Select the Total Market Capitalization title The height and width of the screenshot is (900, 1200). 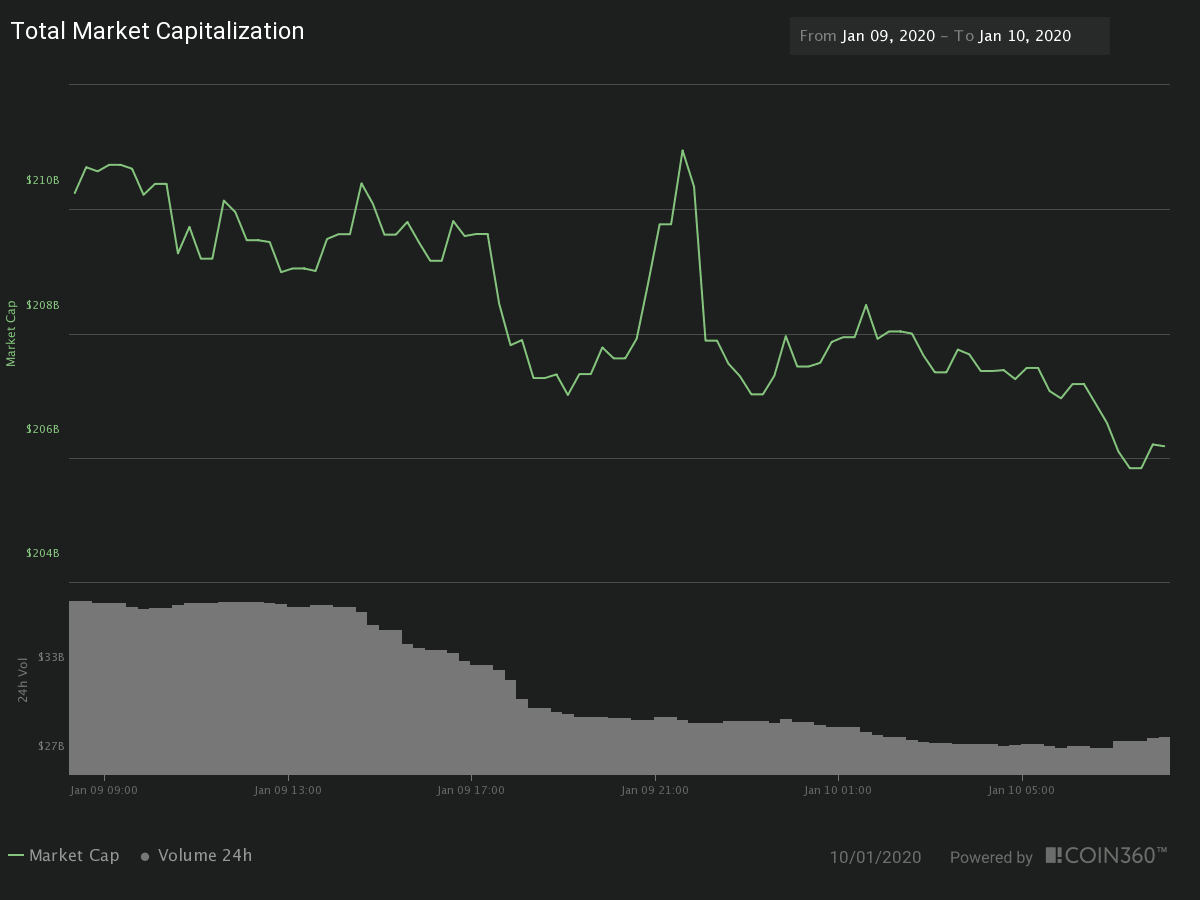157,31
